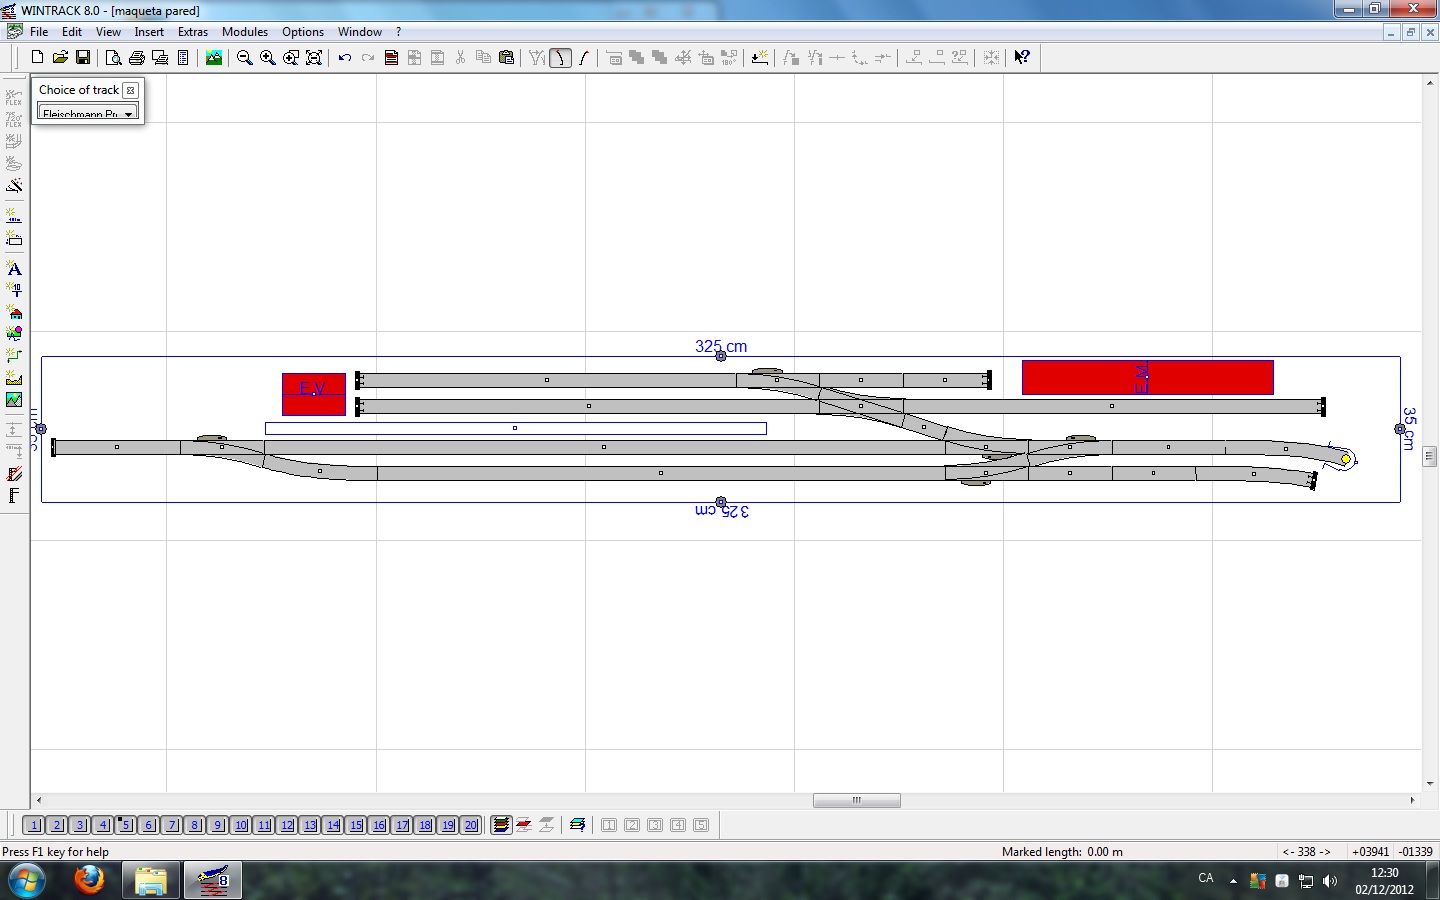
Task: Open the 3D landscape view icon
Action: [214, 58]
